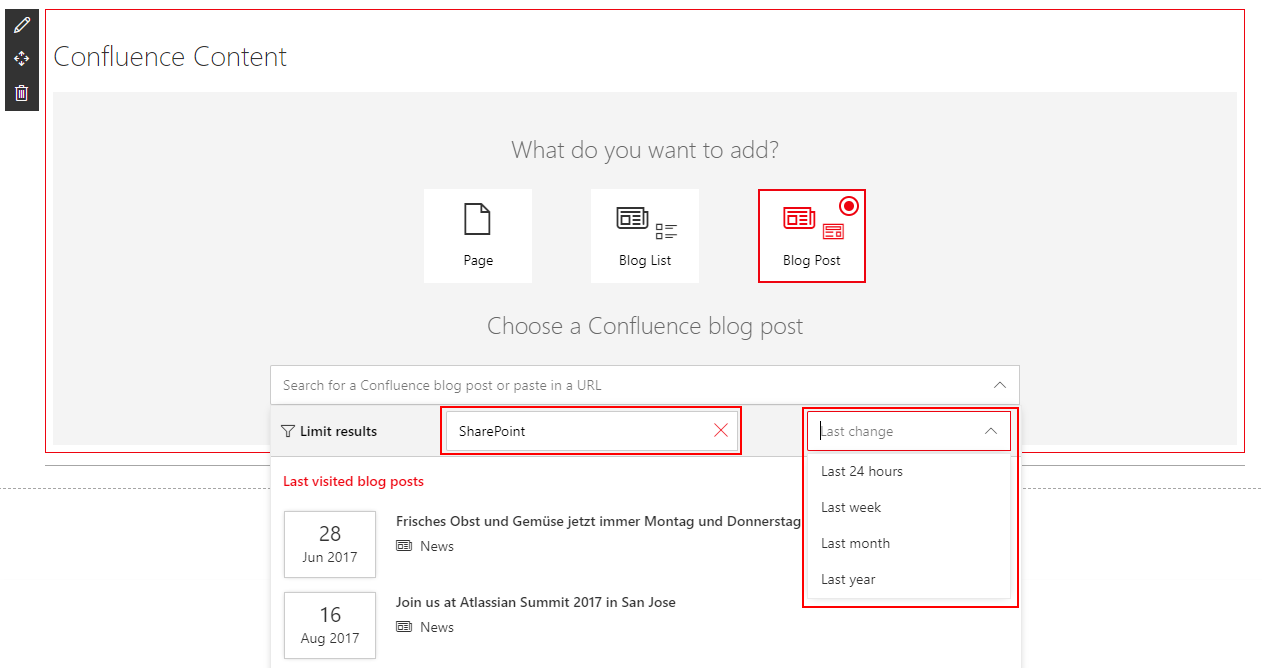Choose Last month option

855,543
